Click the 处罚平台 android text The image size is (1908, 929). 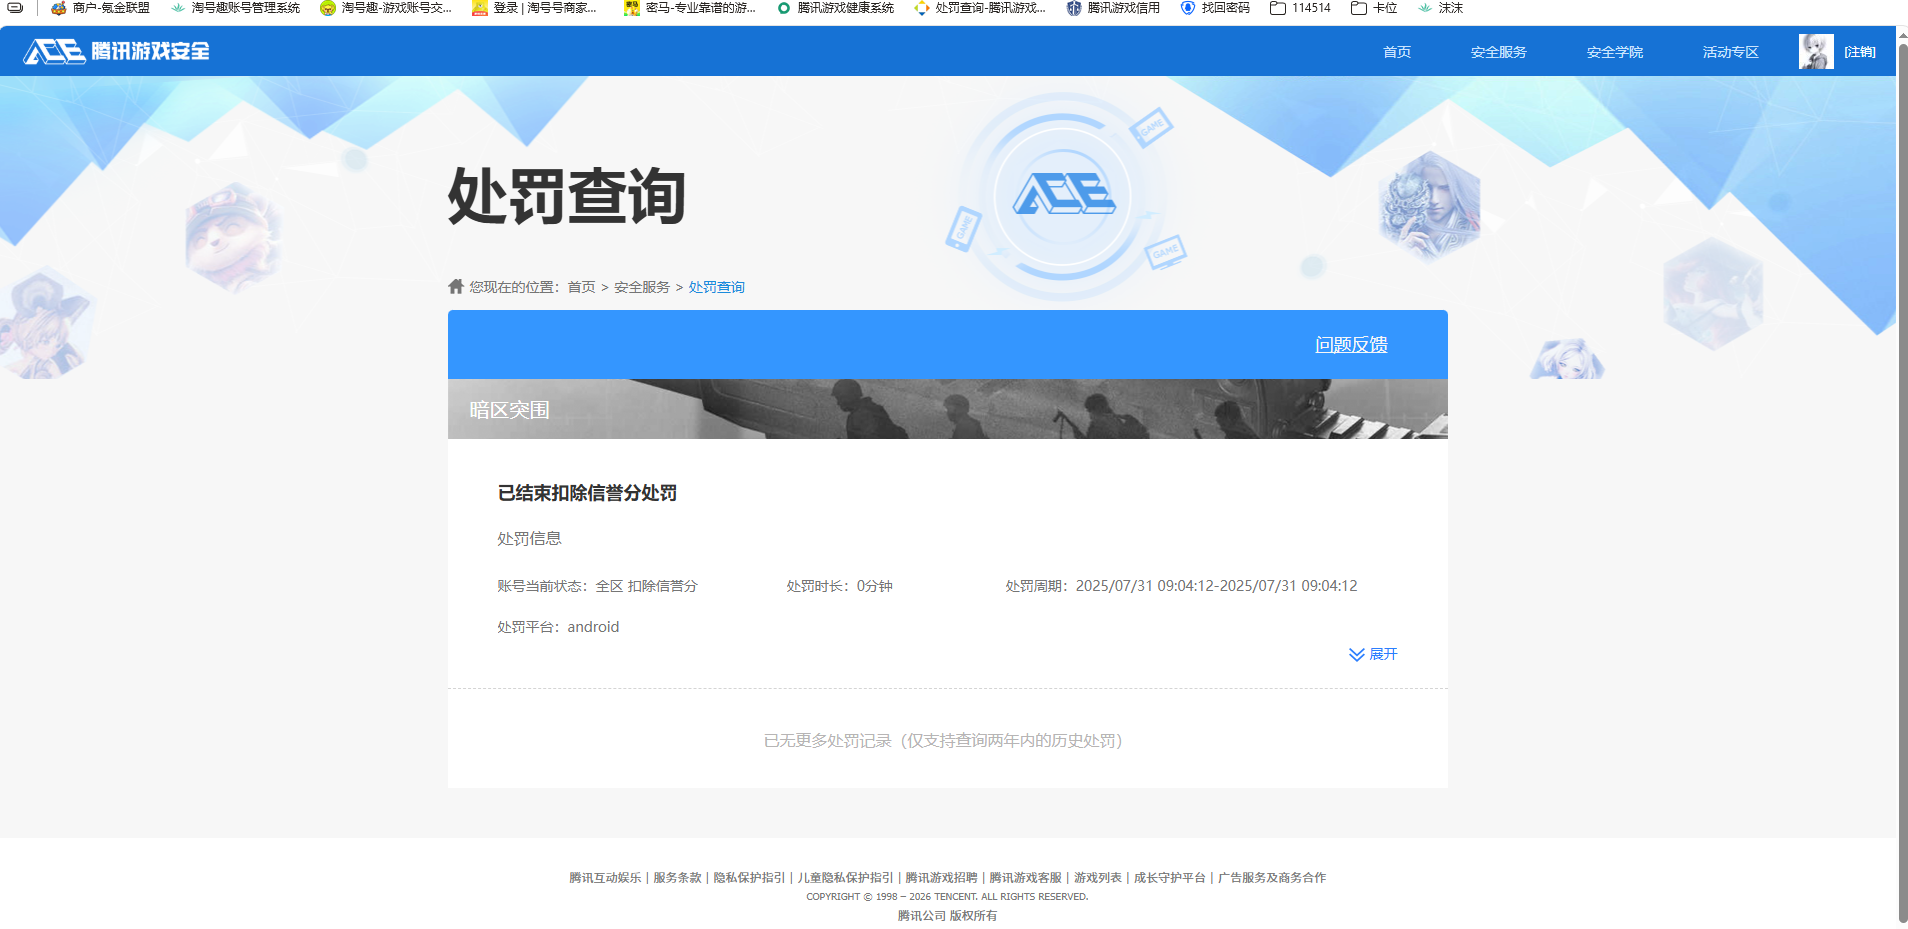[558, 627]
